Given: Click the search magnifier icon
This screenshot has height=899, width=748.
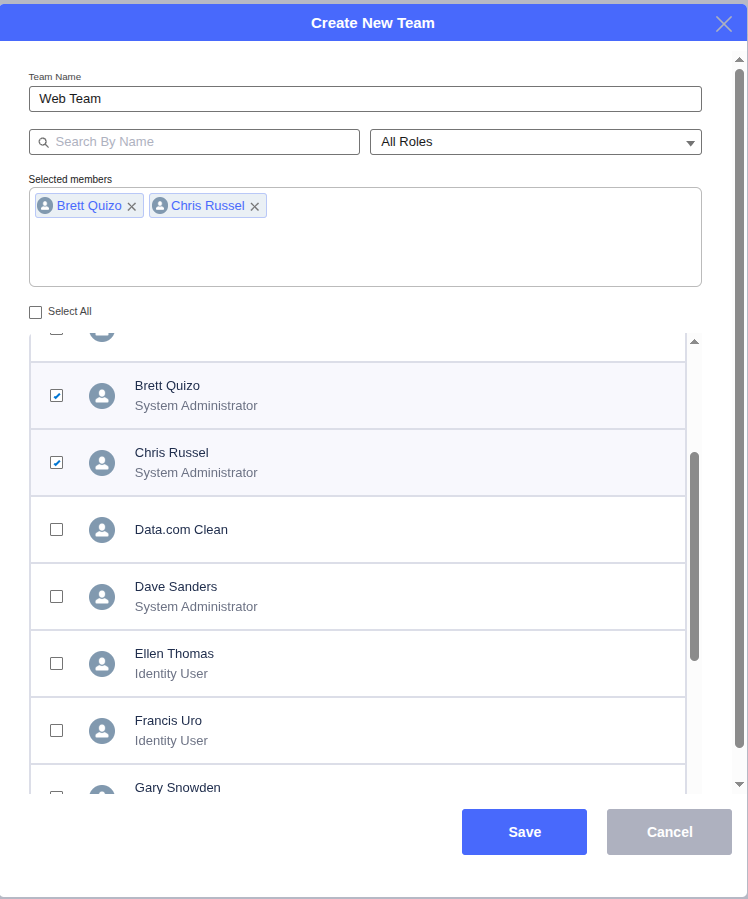Looking at the screenshot, I should click(44, 143).
